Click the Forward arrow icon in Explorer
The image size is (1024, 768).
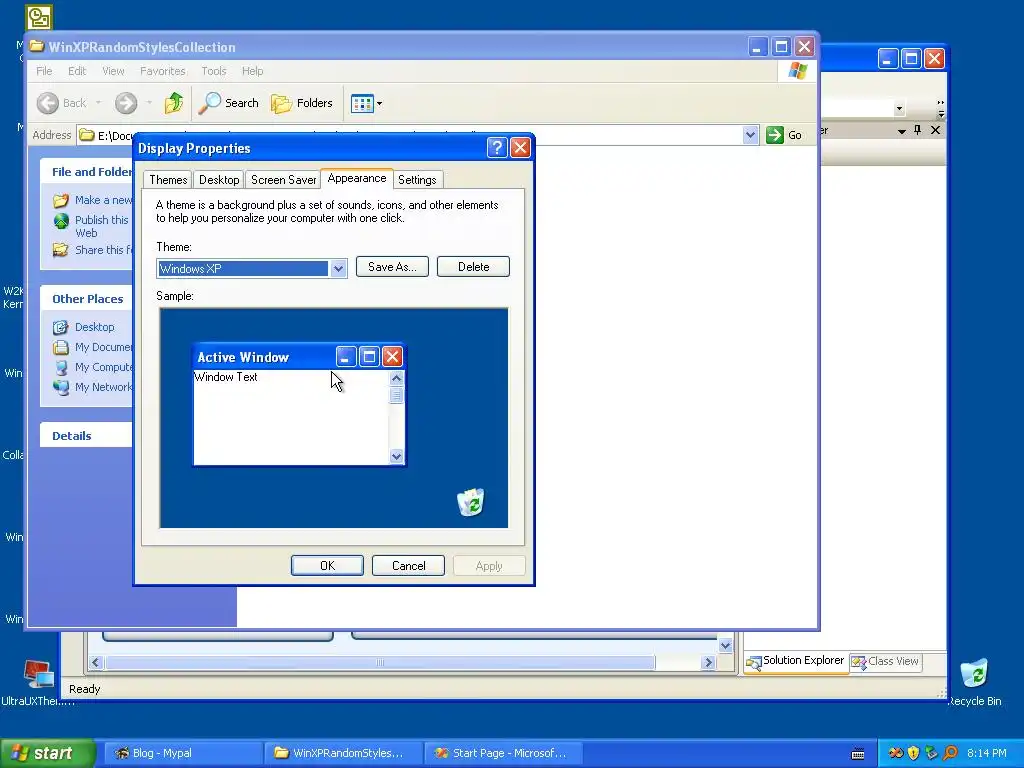[x=126, y=103]
